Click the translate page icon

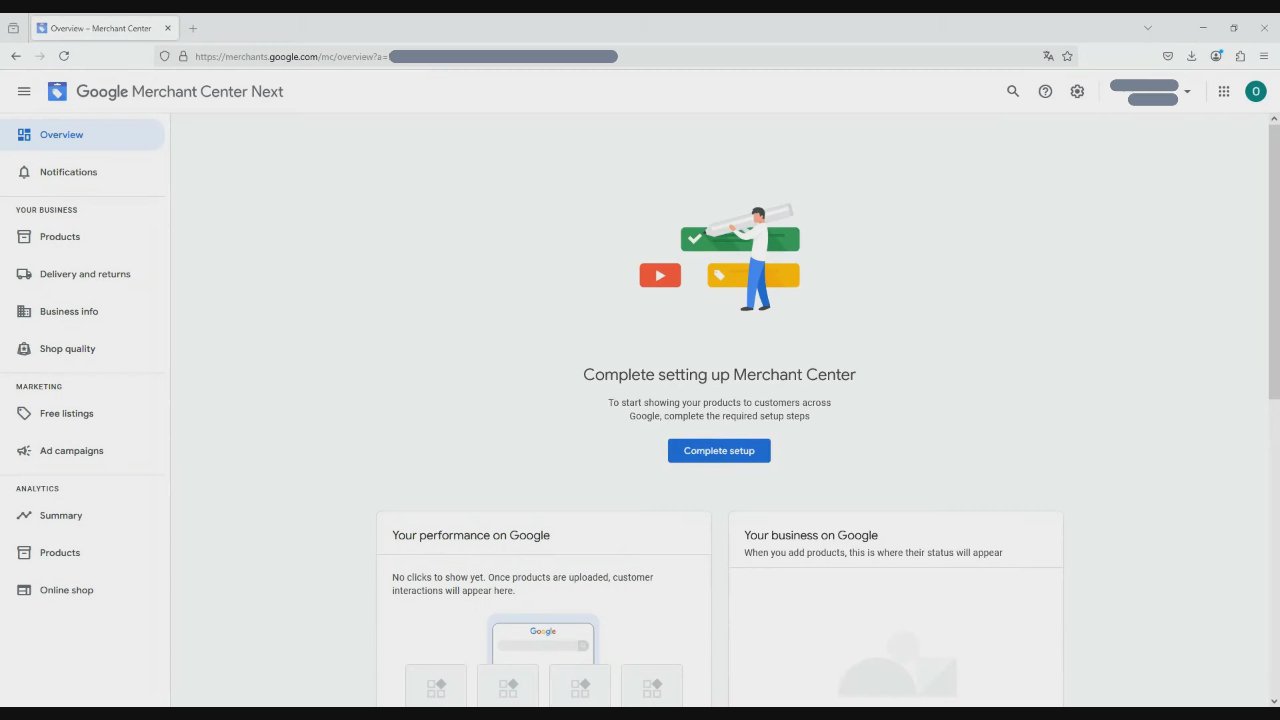pyautogui.click(x=1048, y=56)
